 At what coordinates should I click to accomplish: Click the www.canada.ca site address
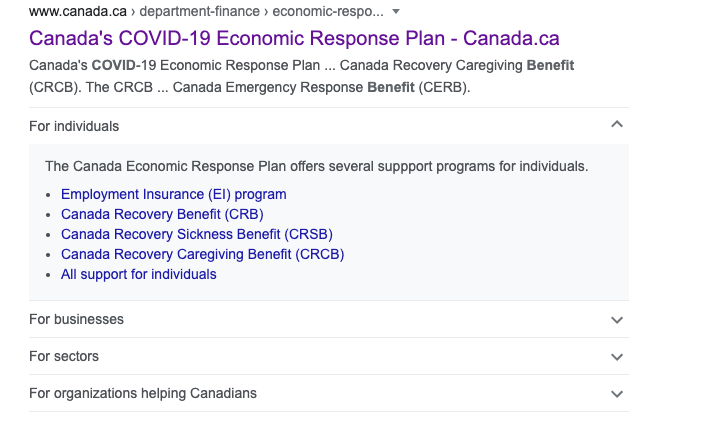tap(76, 11)
